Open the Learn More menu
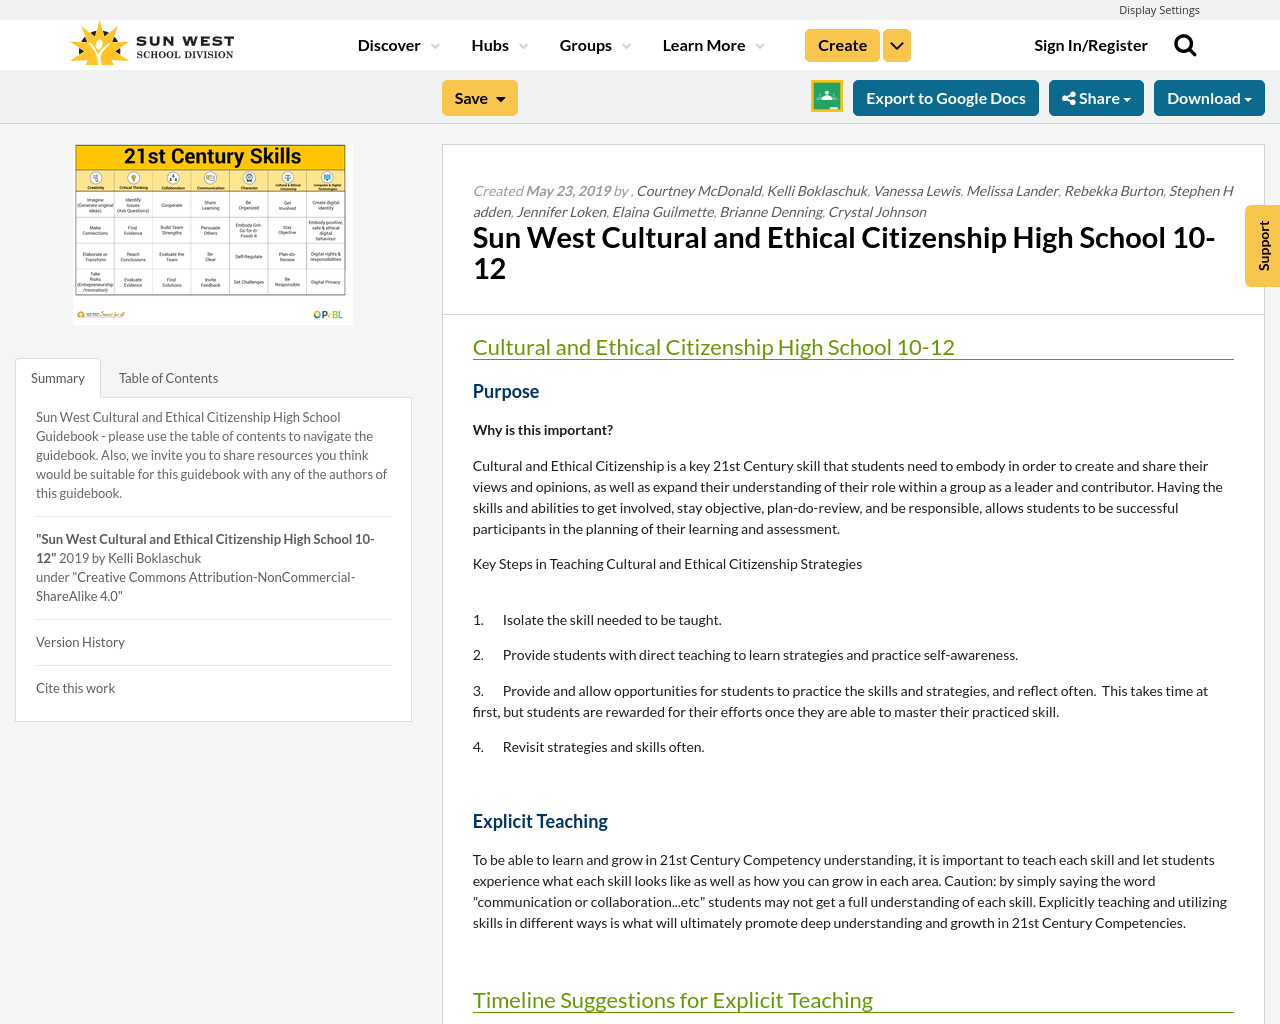Image resolution: width=1280 pixels, height=1024 pixels. pos(711,44)
